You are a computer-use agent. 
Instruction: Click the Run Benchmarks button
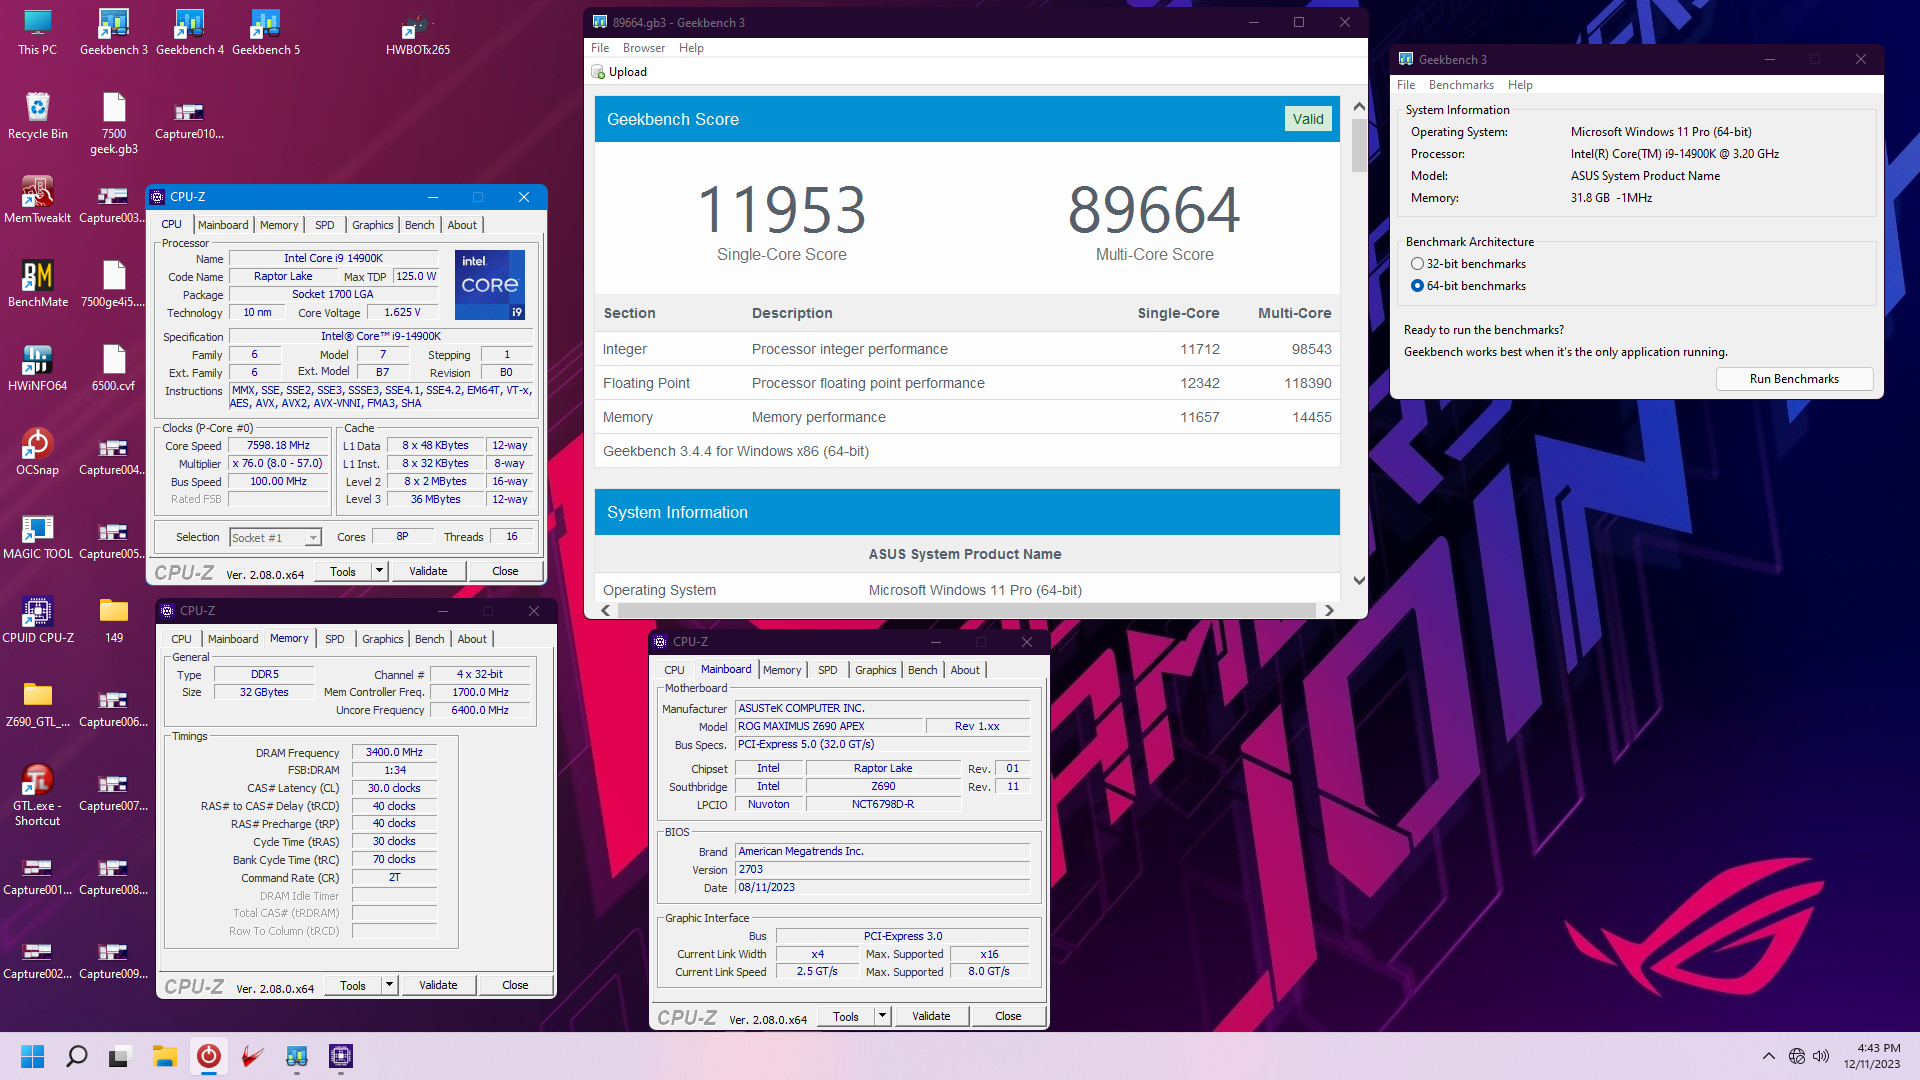[x=1794, y=379]
